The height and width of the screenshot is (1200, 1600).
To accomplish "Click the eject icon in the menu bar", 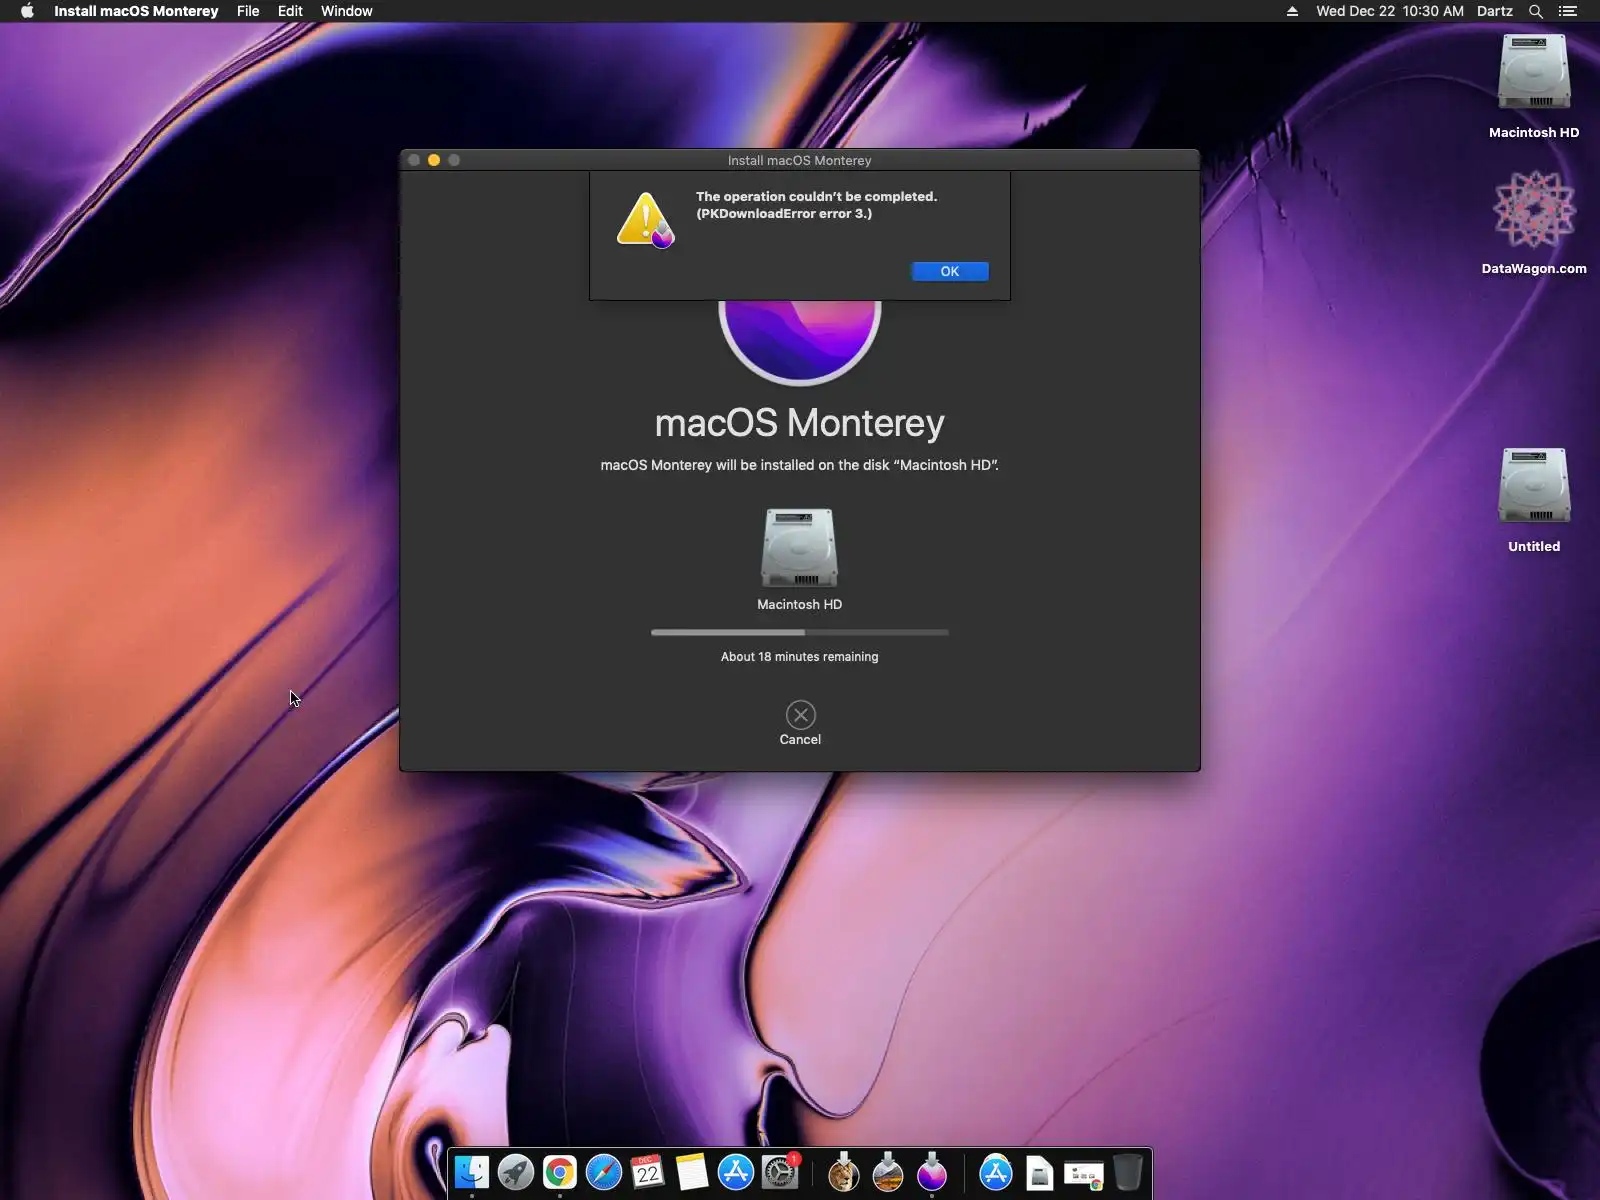I will tap(1292, 11).
